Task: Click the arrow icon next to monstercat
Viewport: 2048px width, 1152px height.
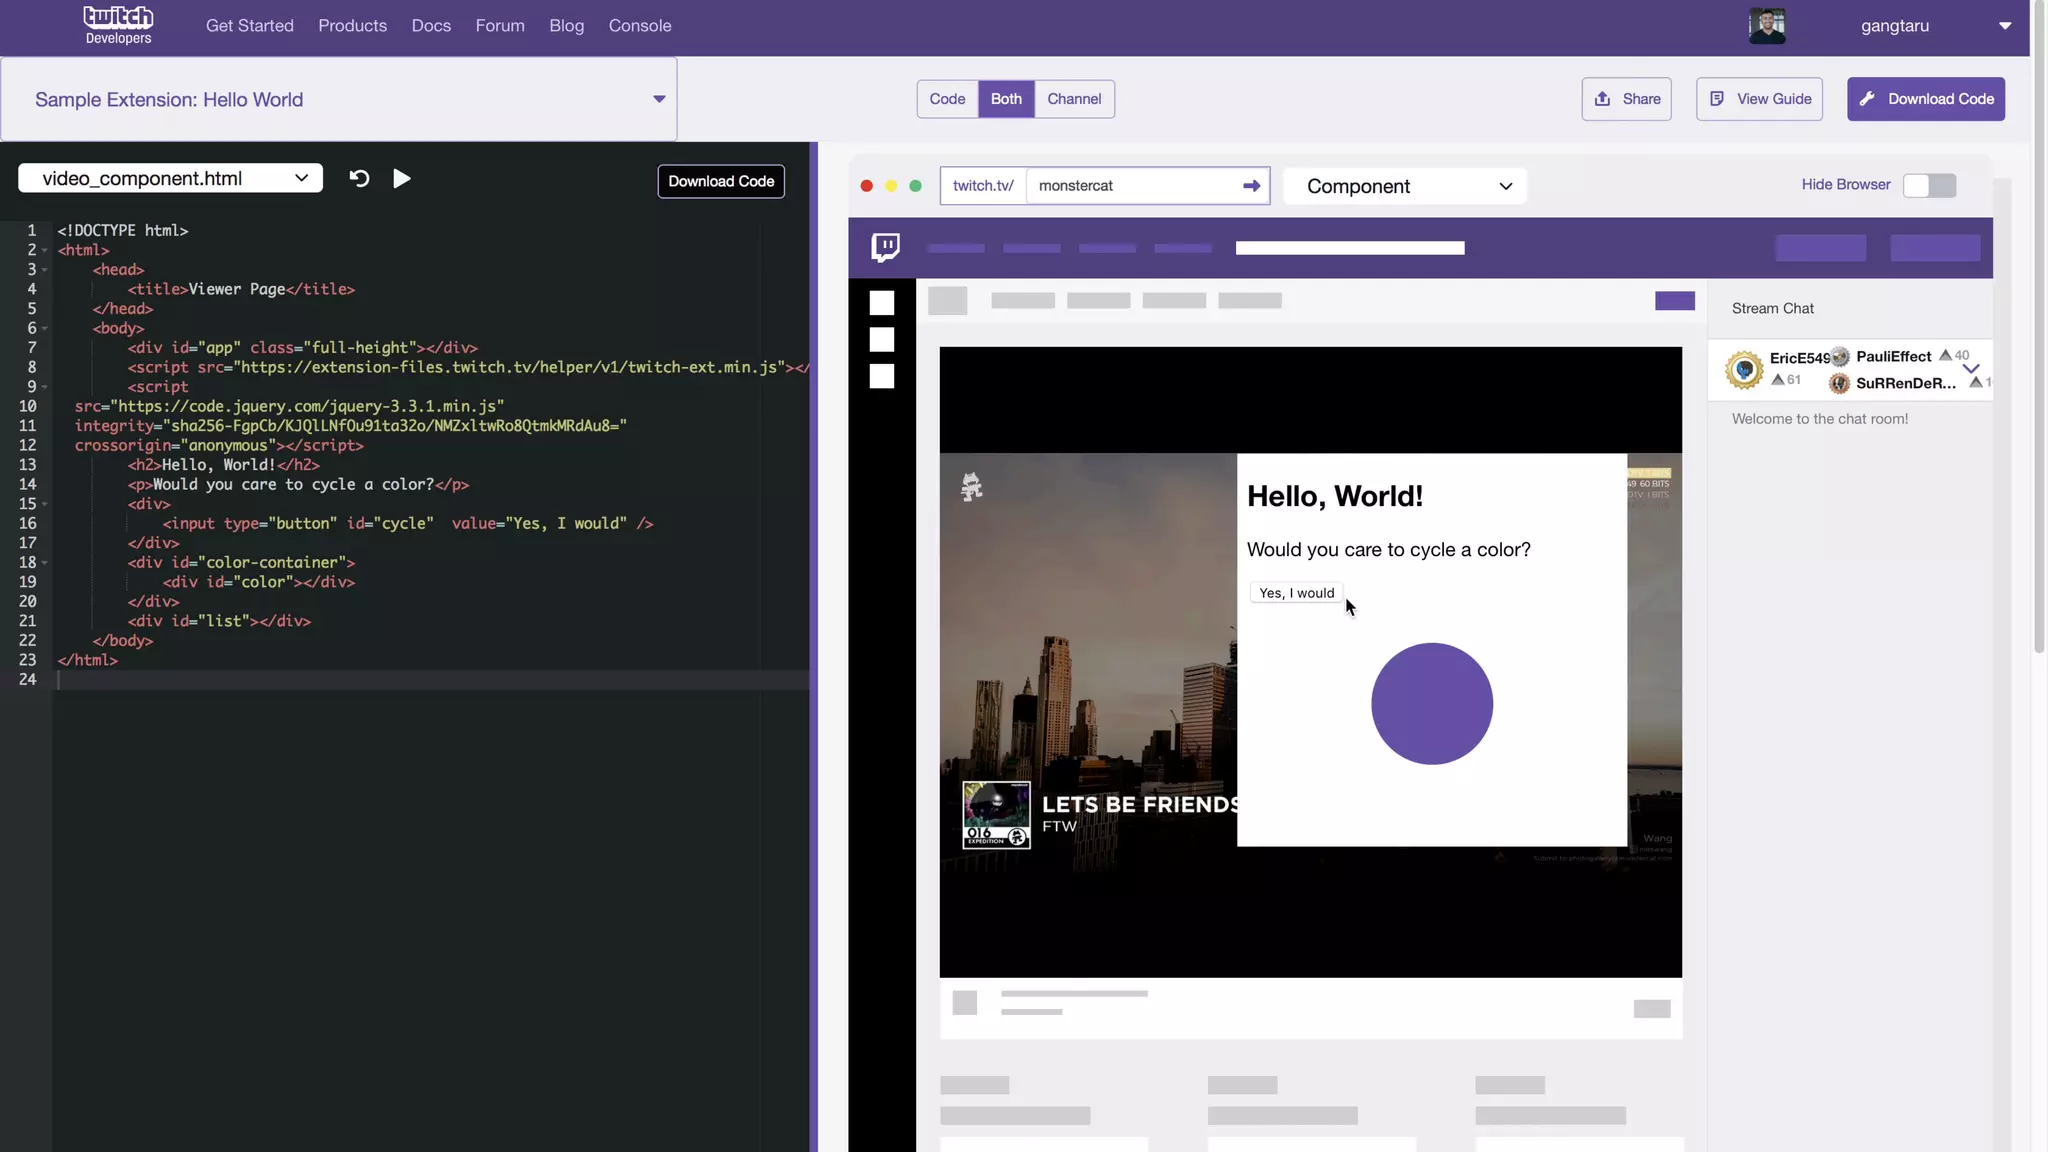Action: (x=1251, y=186)
